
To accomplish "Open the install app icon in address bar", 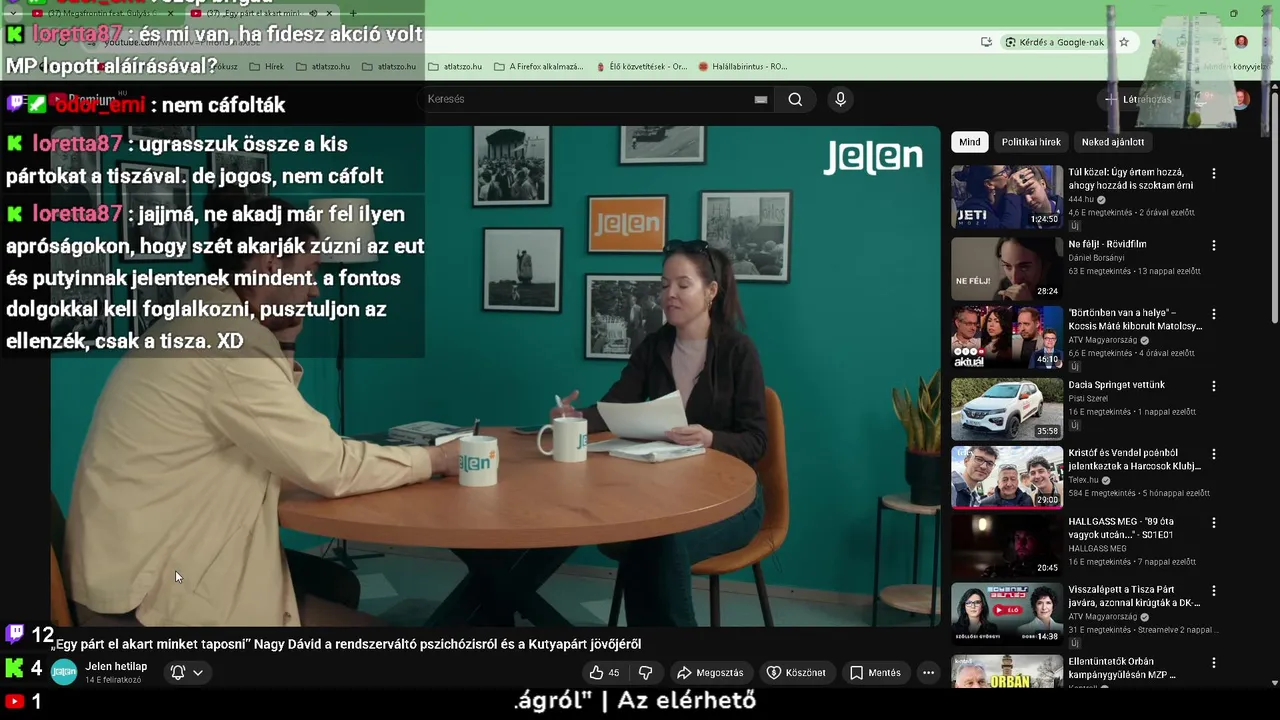I will [x=986, y=42].
